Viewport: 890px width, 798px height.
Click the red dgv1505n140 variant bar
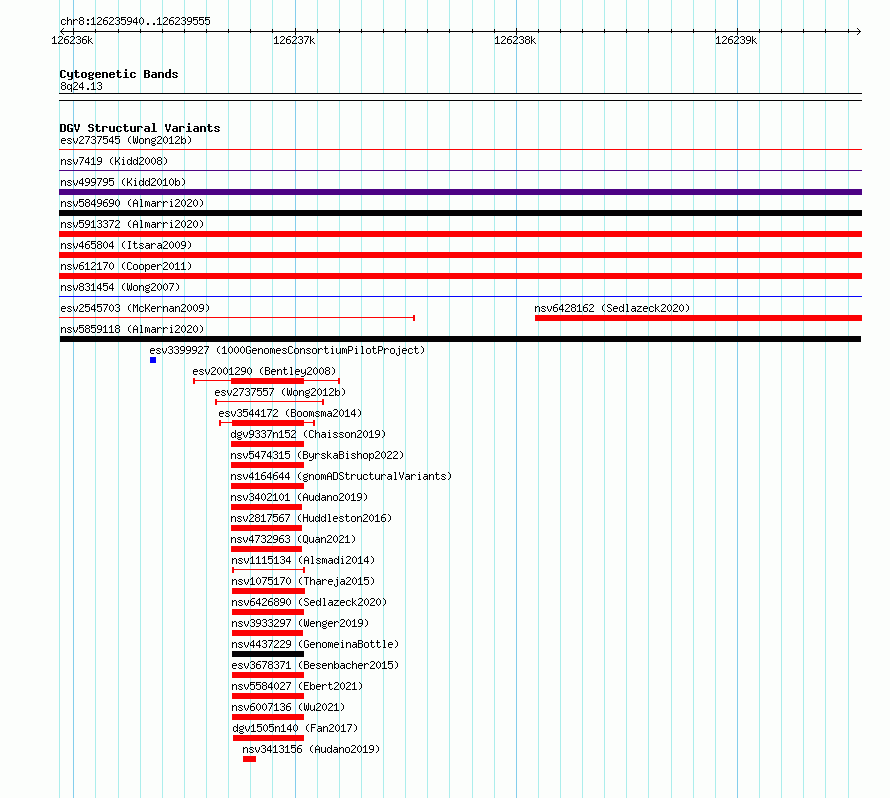tap(268, 738)
